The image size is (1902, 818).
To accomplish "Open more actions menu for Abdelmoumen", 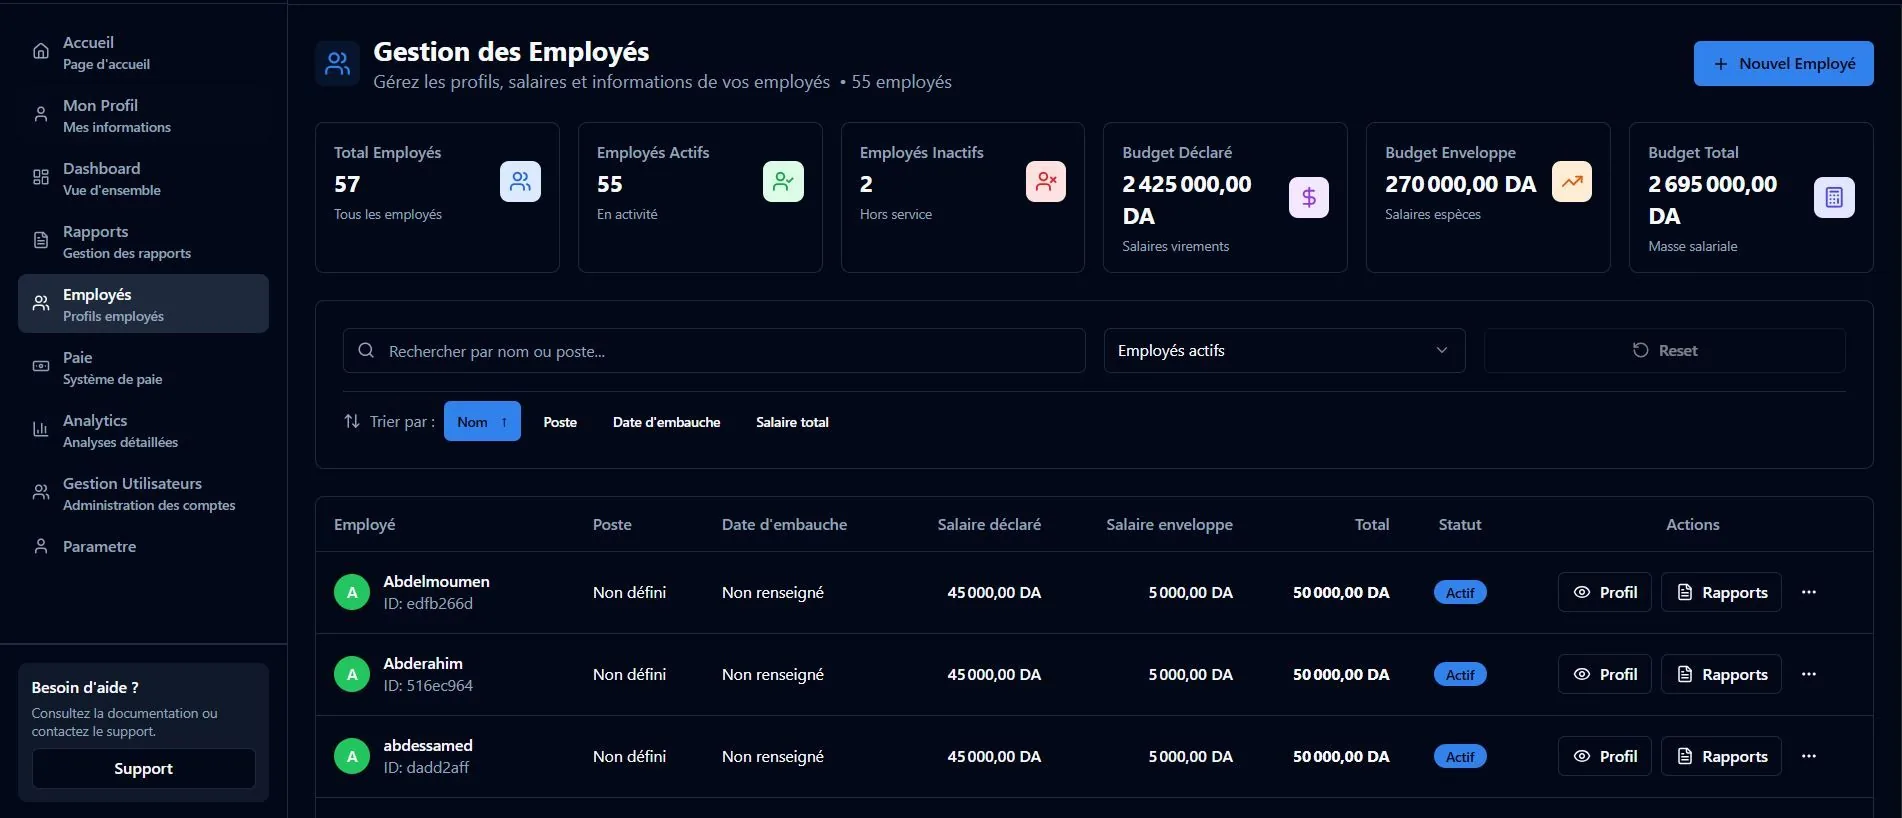I will 1809,593.
